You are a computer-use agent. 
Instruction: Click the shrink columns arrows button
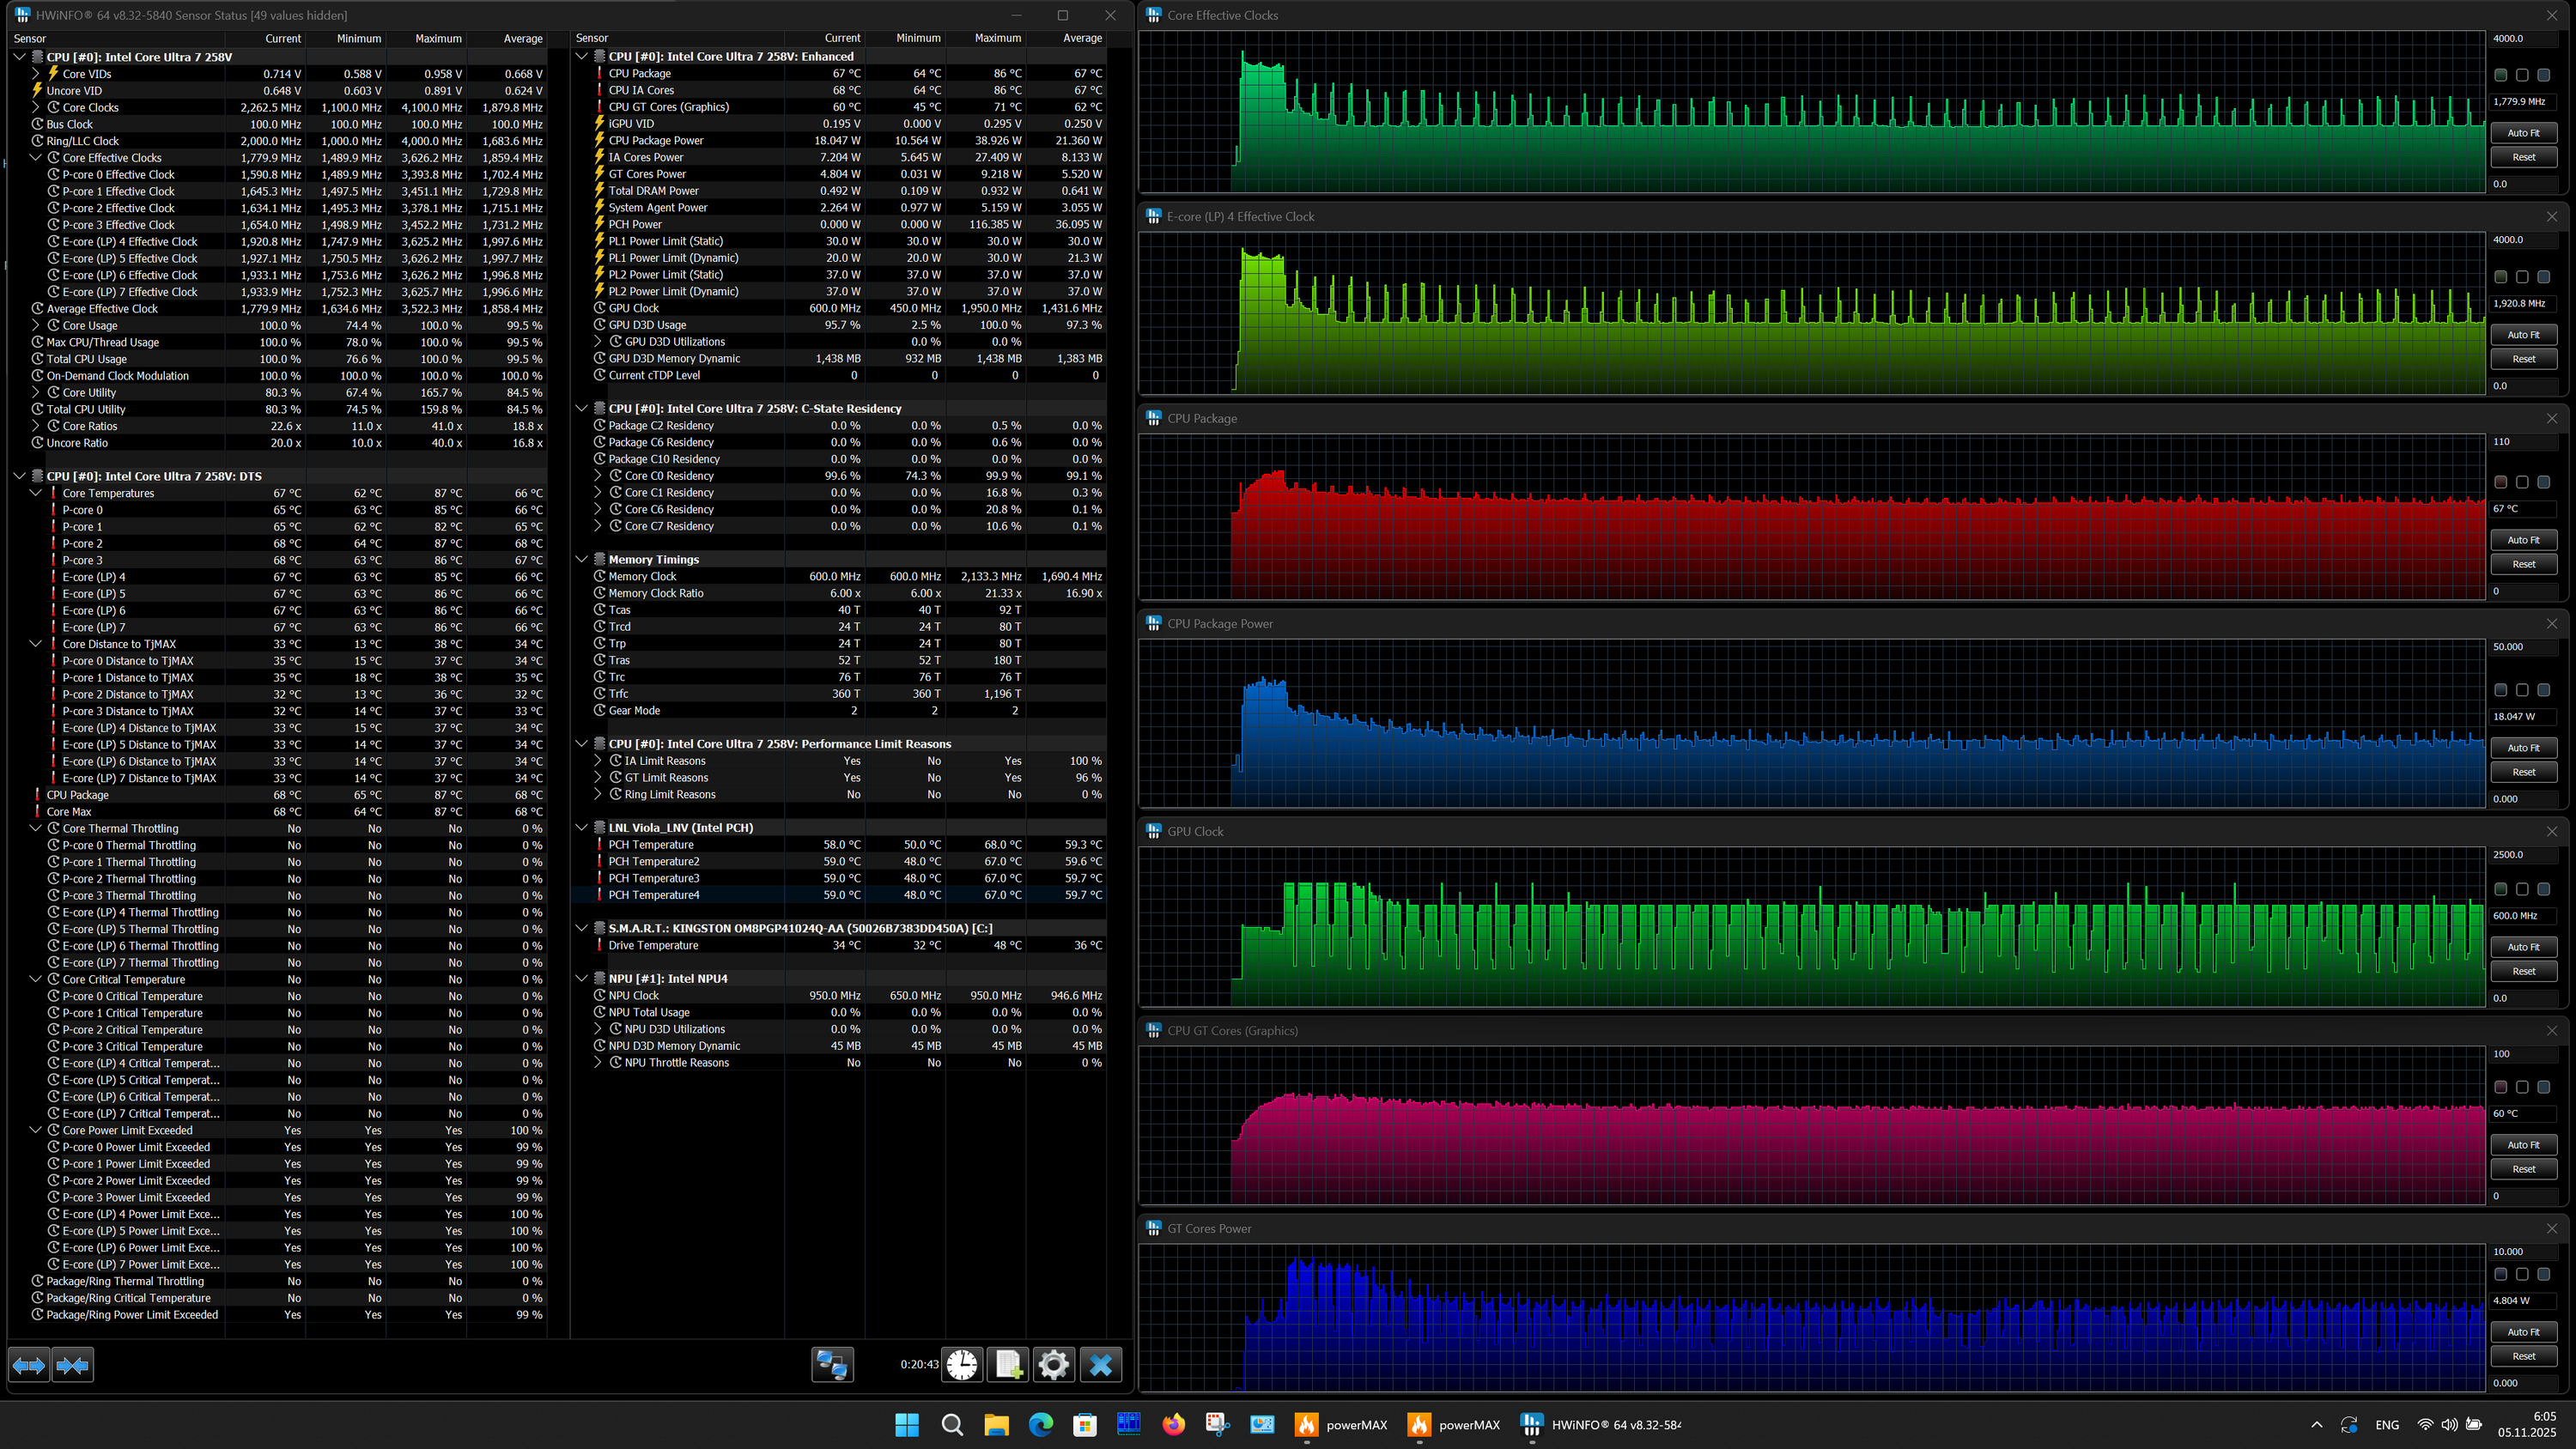72,1365
